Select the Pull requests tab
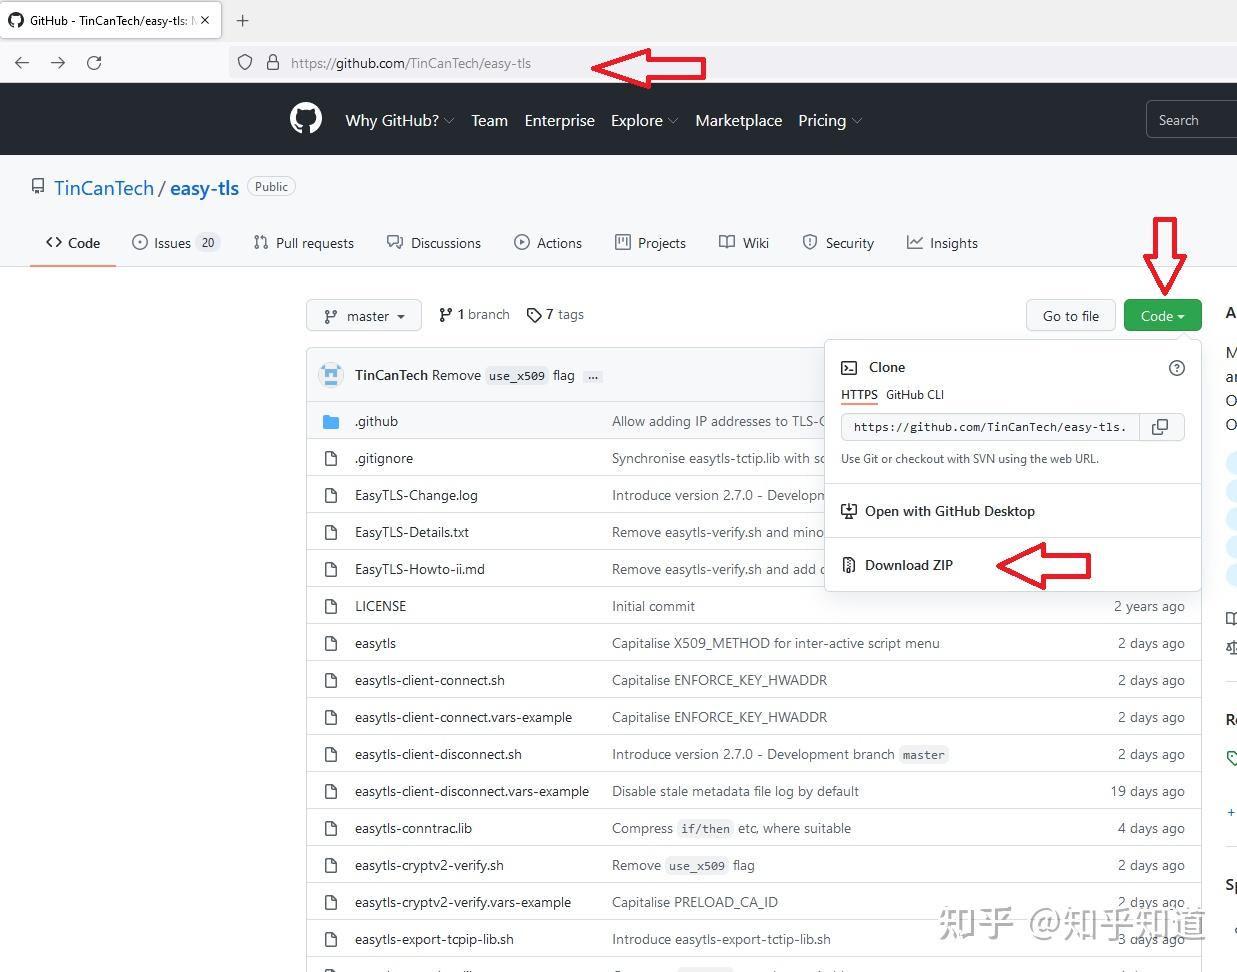The image size is (1237, 972). [x=303, y=242]
